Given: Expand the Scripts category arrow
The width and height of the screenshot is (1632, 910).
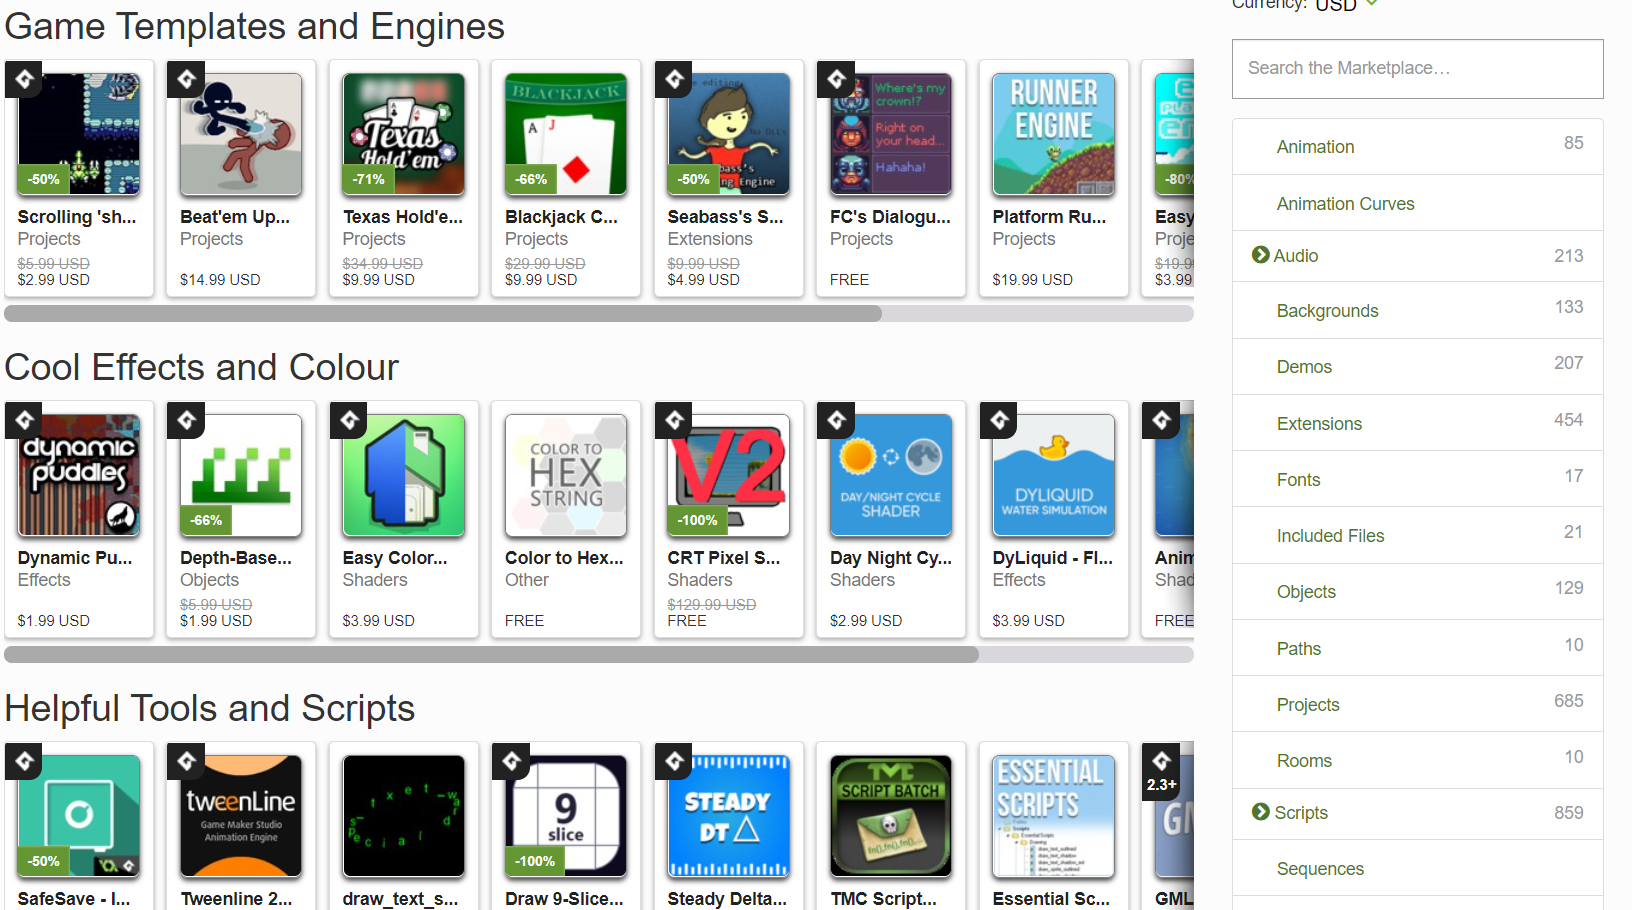Looking at the screenshot, I should tap(1261, 812).
